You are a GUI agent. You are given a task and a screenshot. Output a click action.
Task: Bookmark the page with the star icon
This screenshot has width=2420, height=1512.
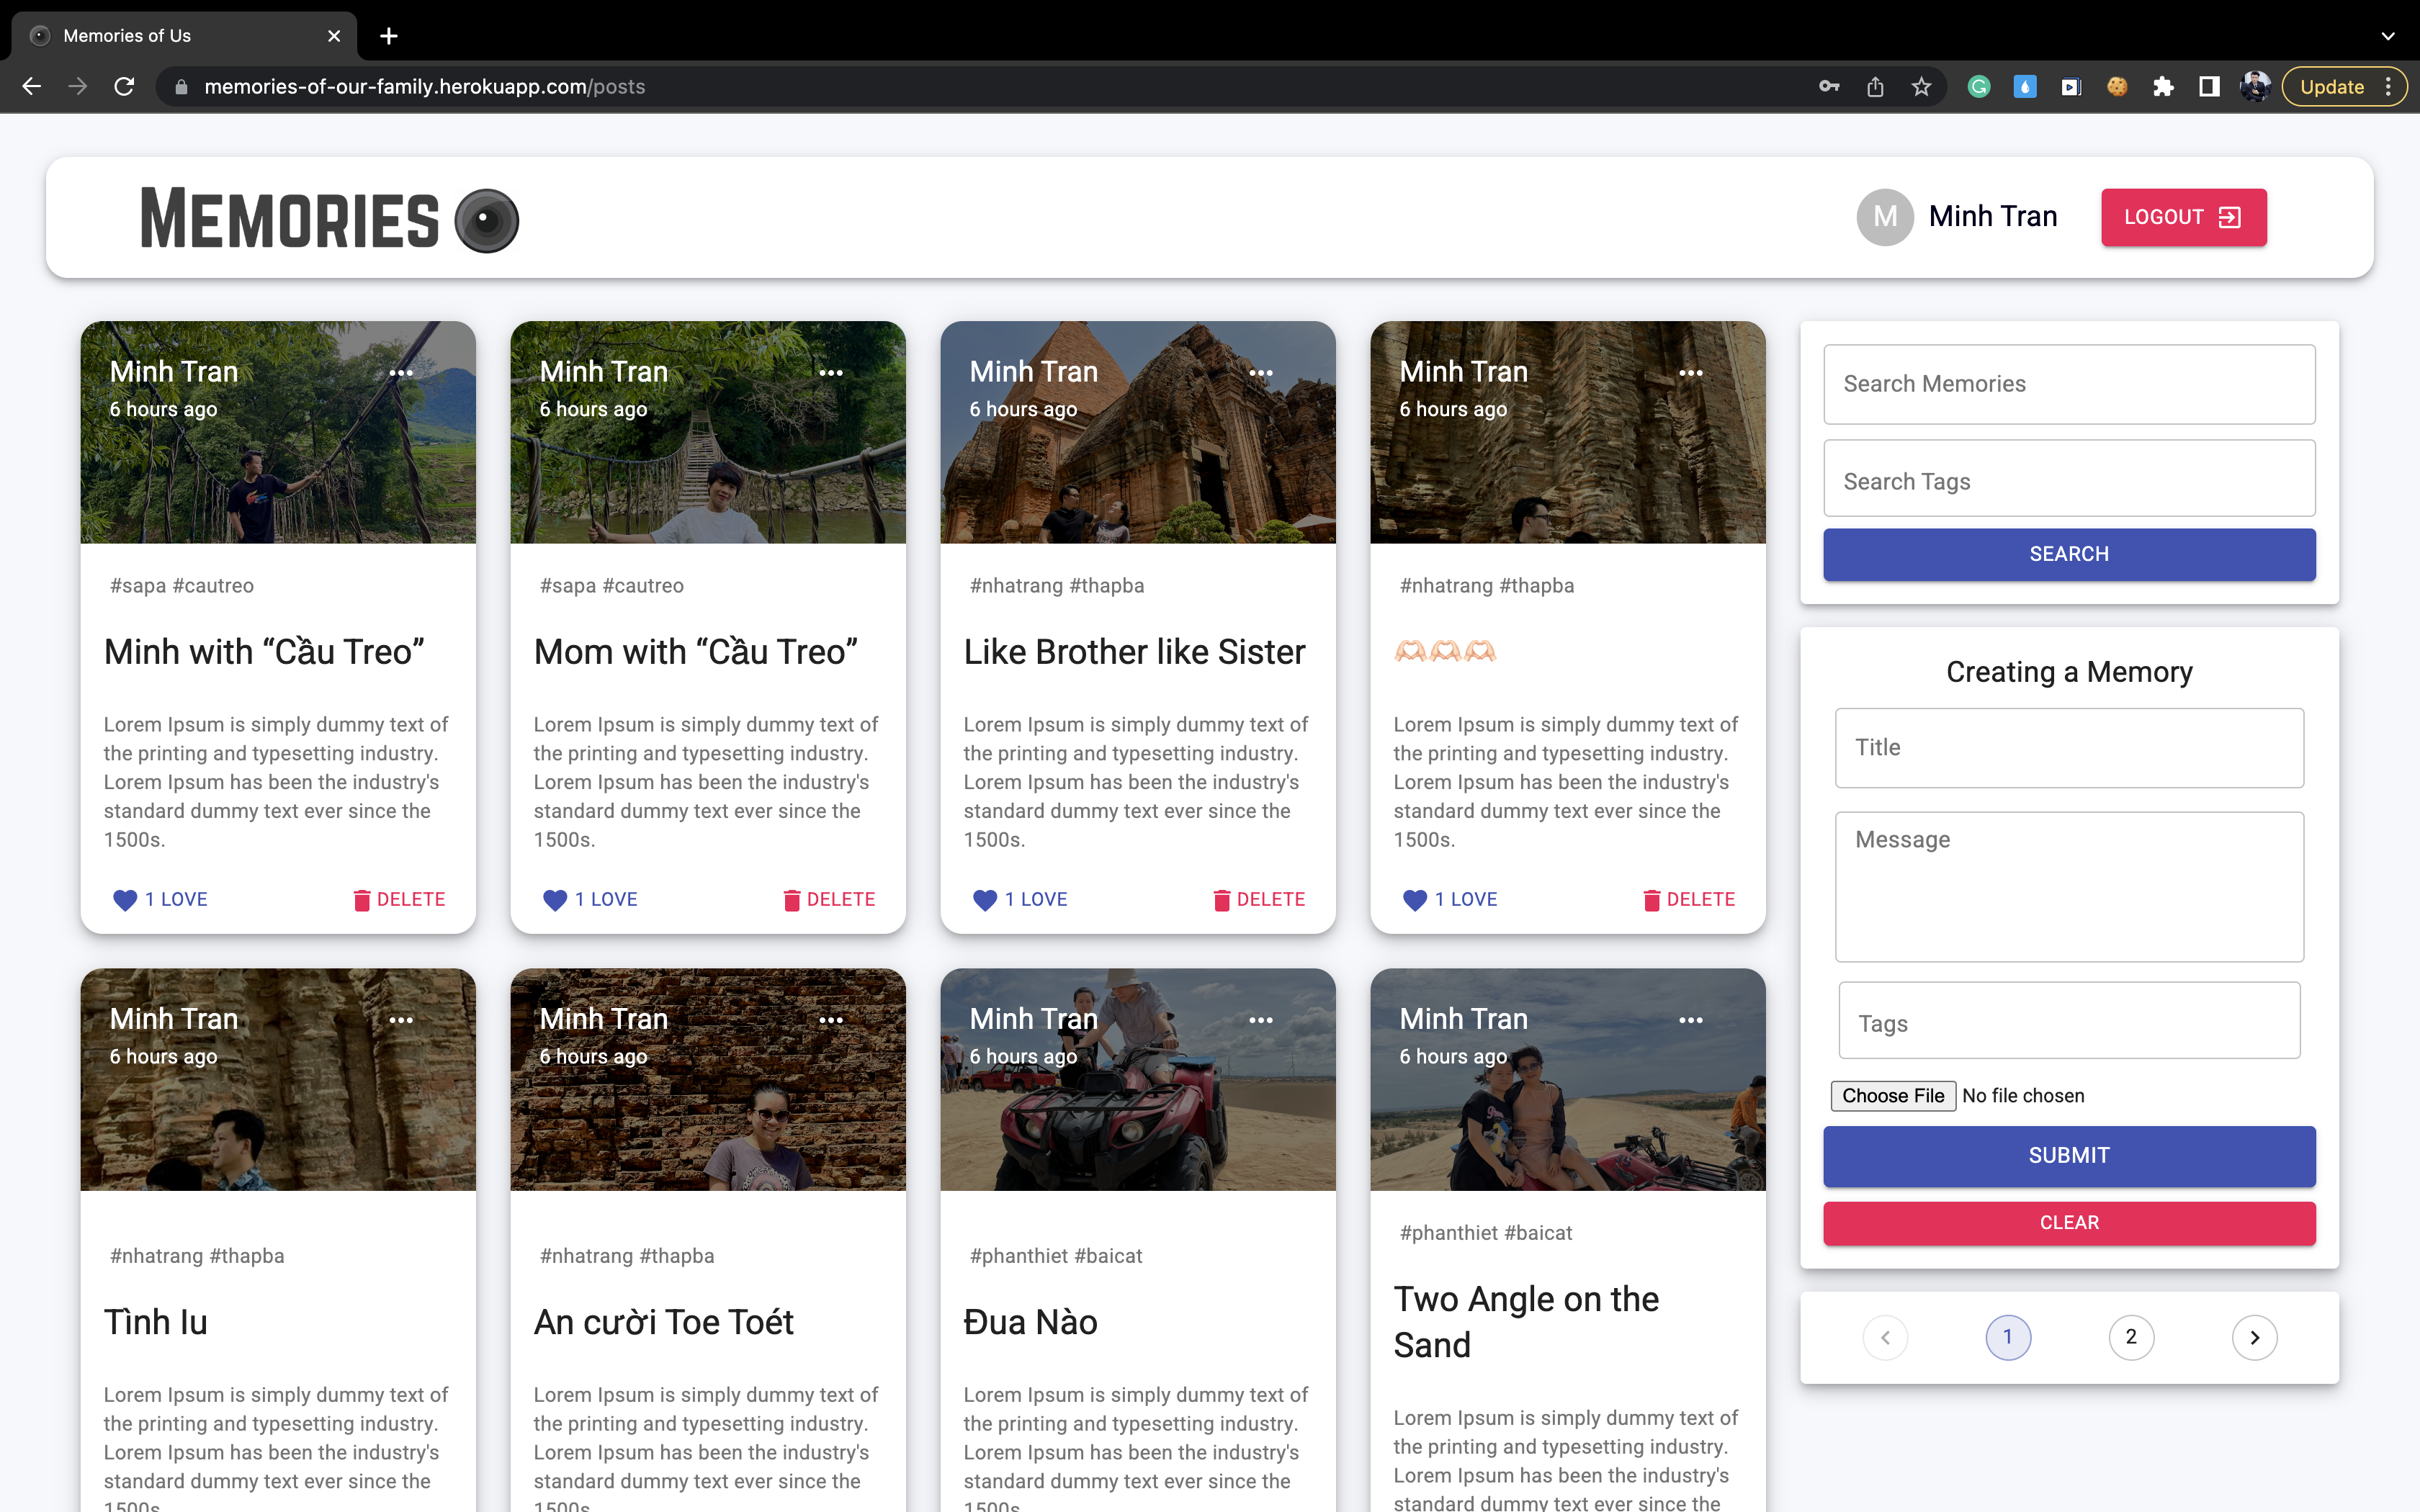pos(1921,87)
